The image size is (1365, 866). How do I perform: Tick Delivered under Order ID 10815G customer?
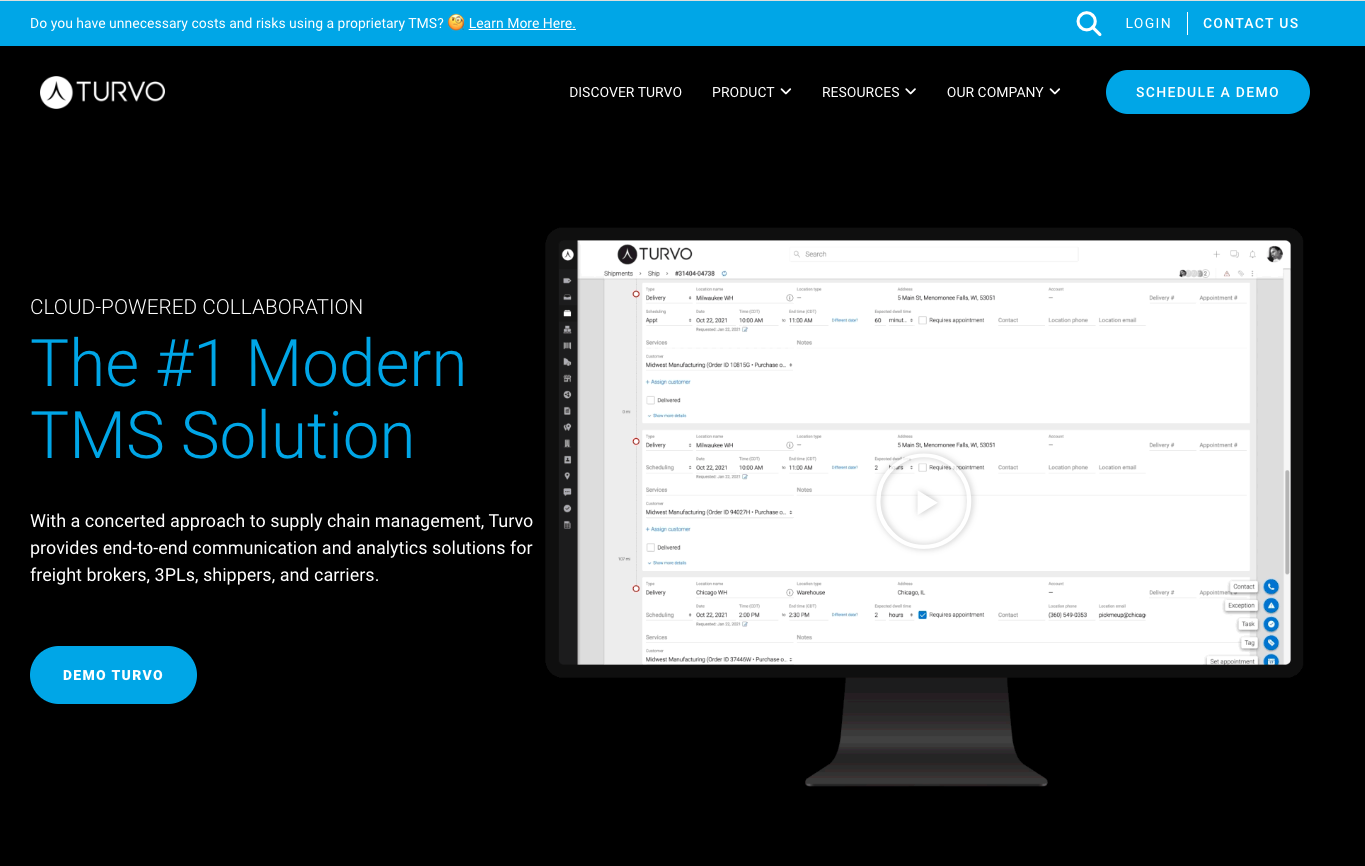pos(650,400)
